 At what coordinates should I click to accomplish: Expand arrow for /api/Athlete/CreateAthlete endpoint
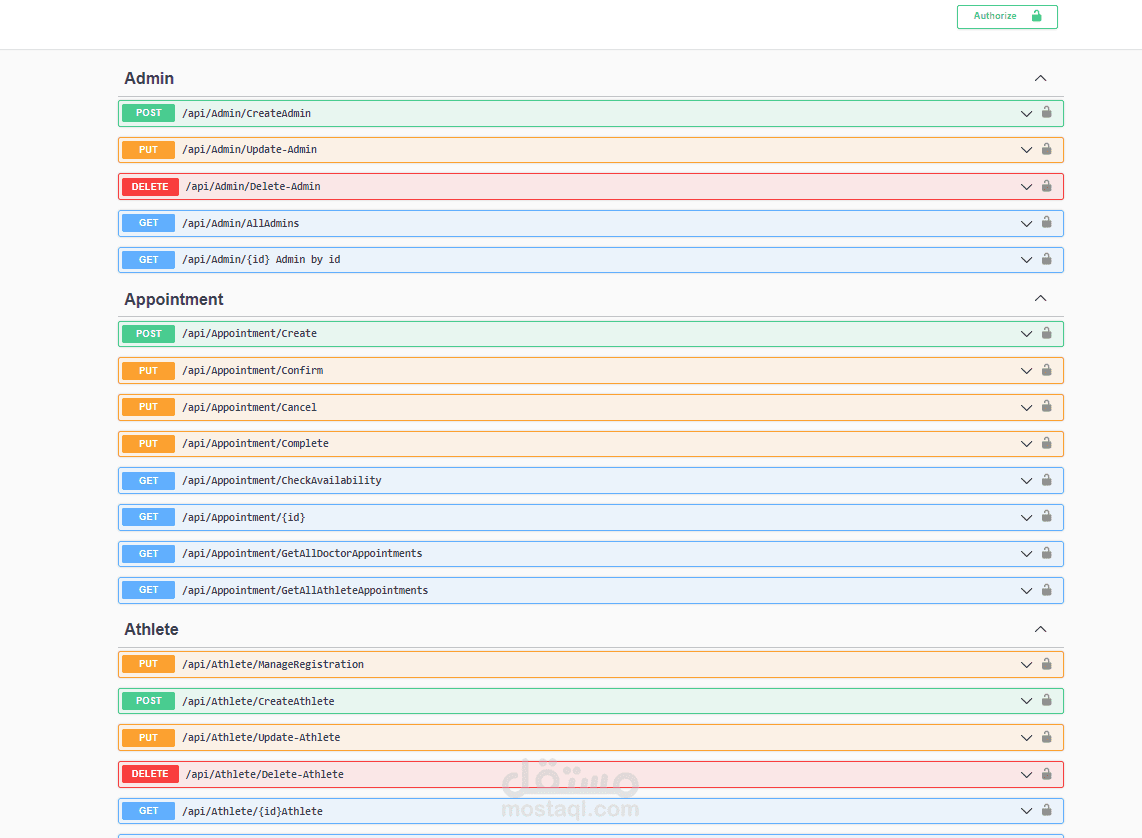tap(1026, 701)
